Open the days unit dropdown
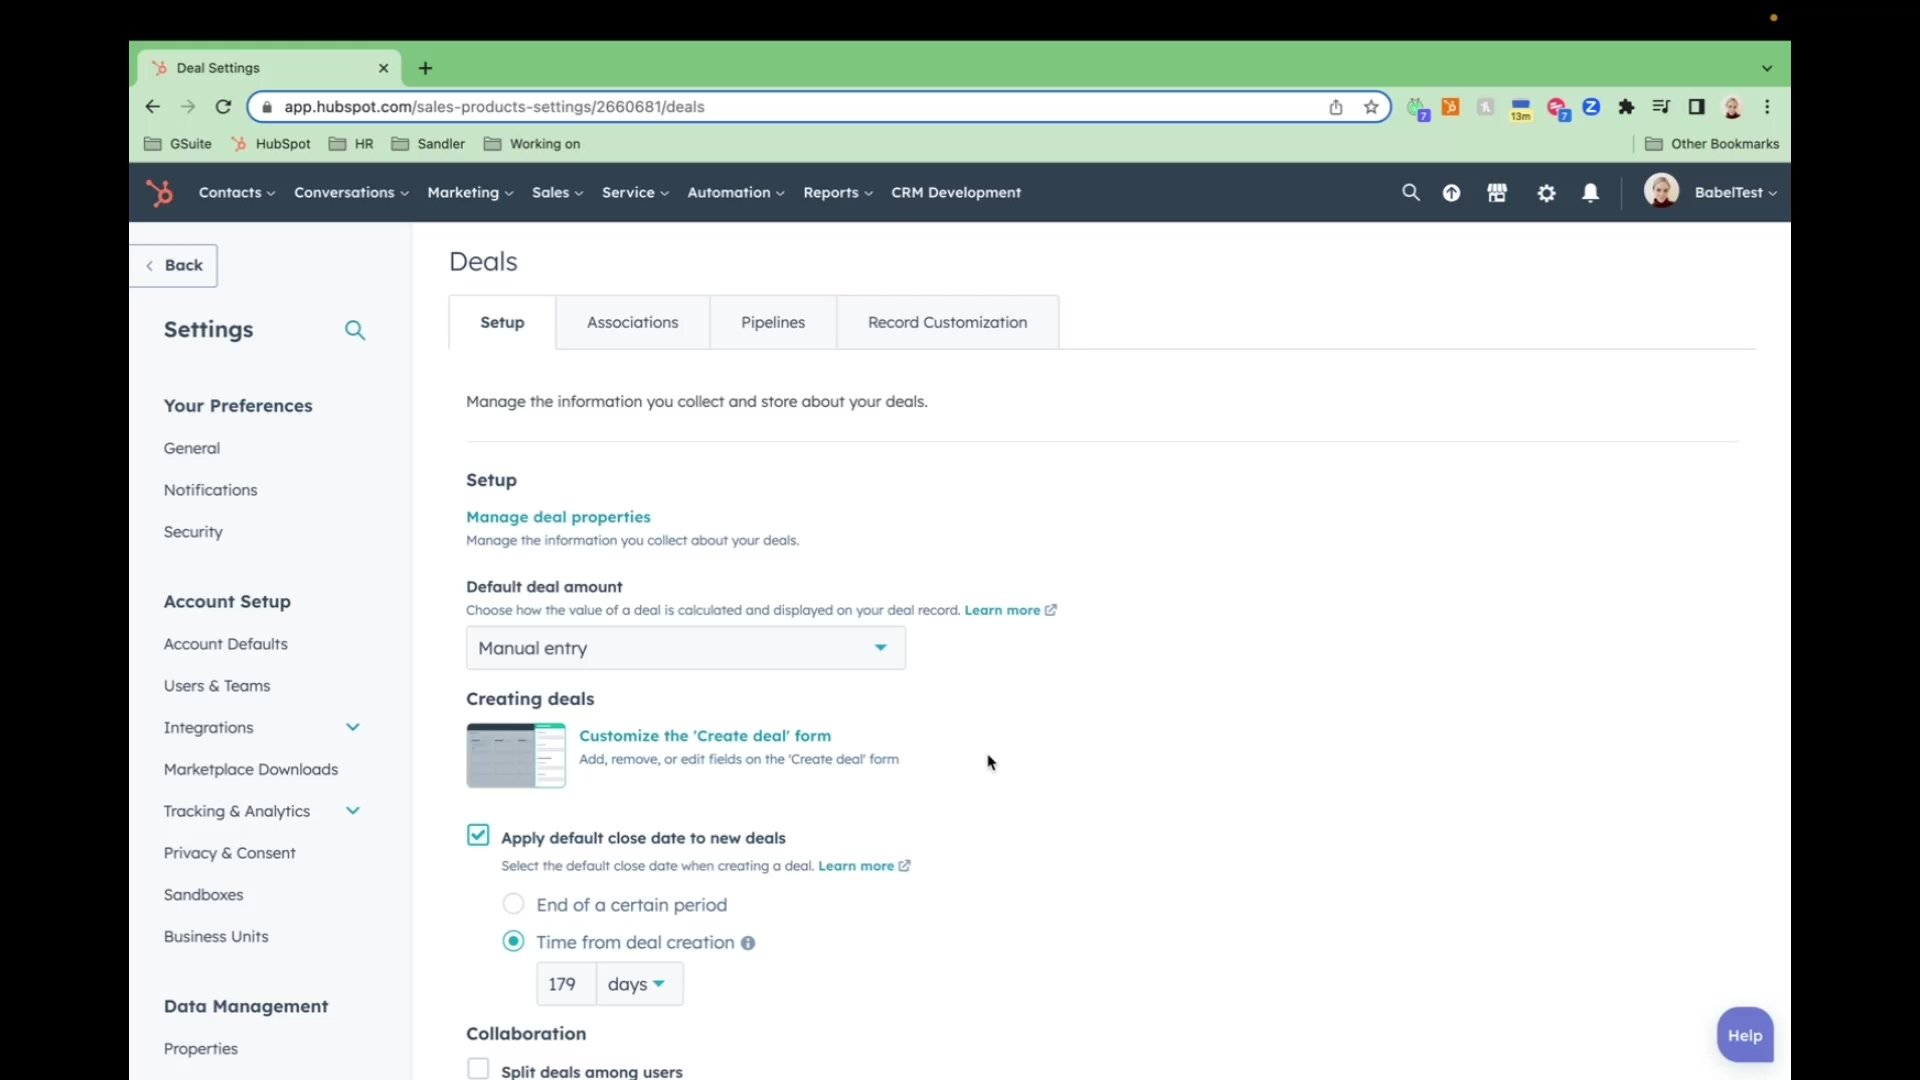The image size is (1920, 1080). click(x=638, y=984)
